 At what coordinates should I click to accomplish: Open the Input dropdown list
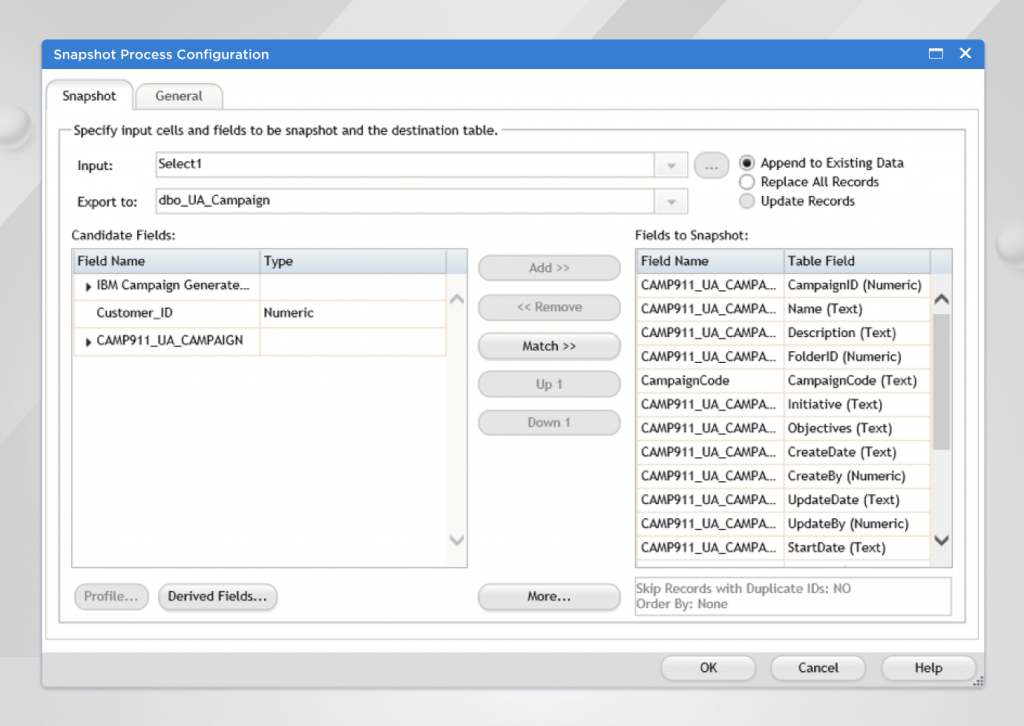pos(671,165)
